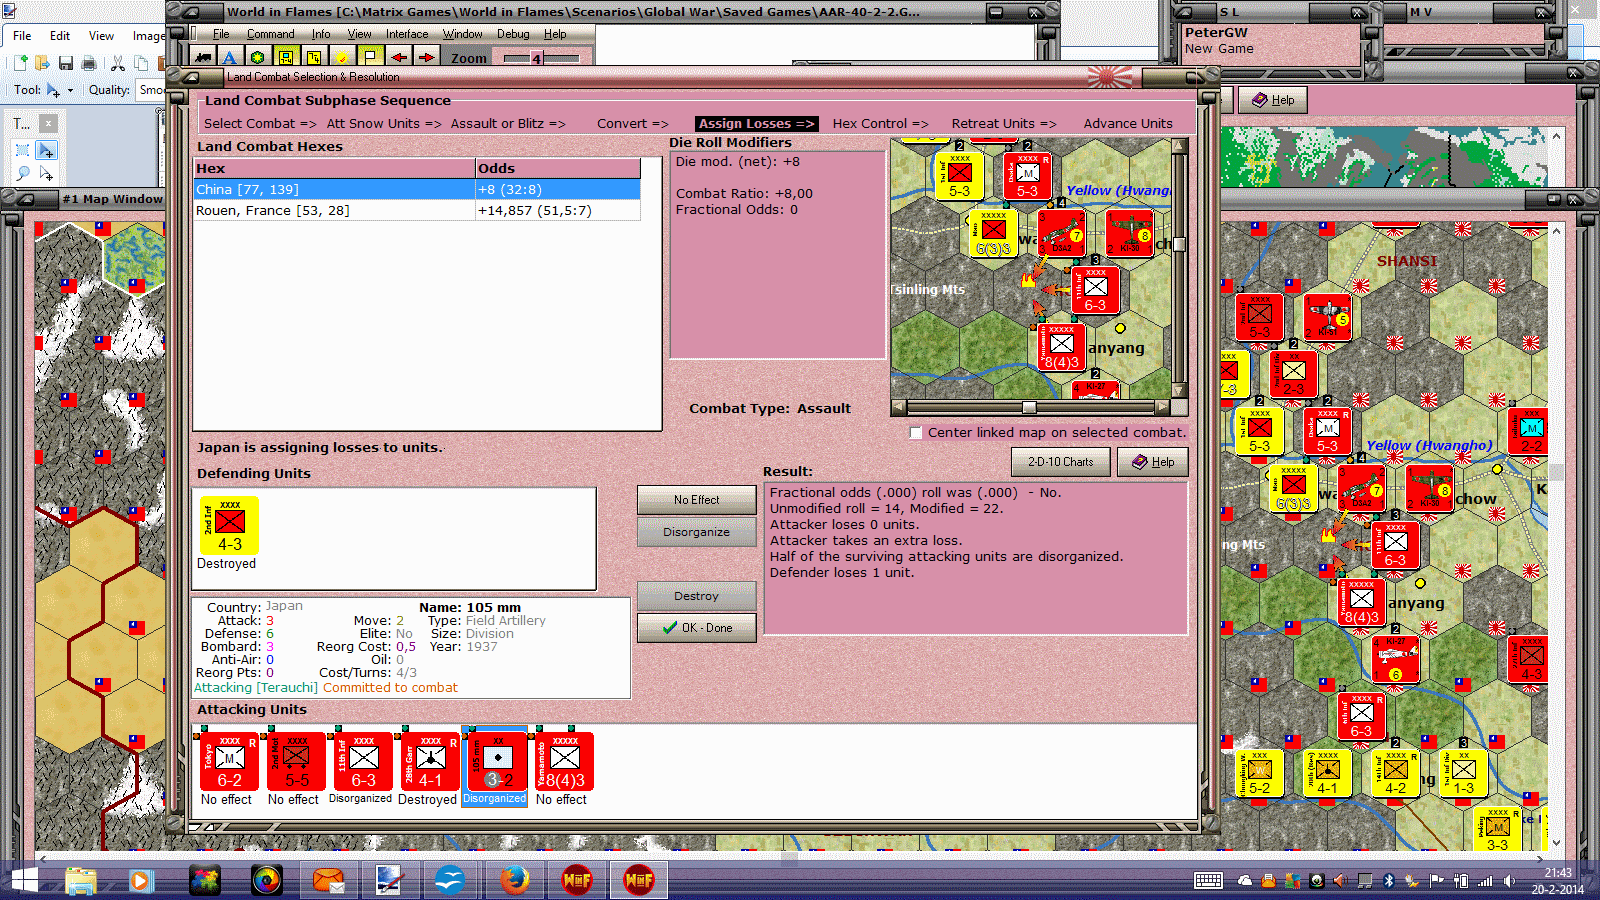The height and width of the screenshot is (900, 1600).
Task: Click the white flag toolbar icon
Action: pyautogui.click(x=370, y=57)
